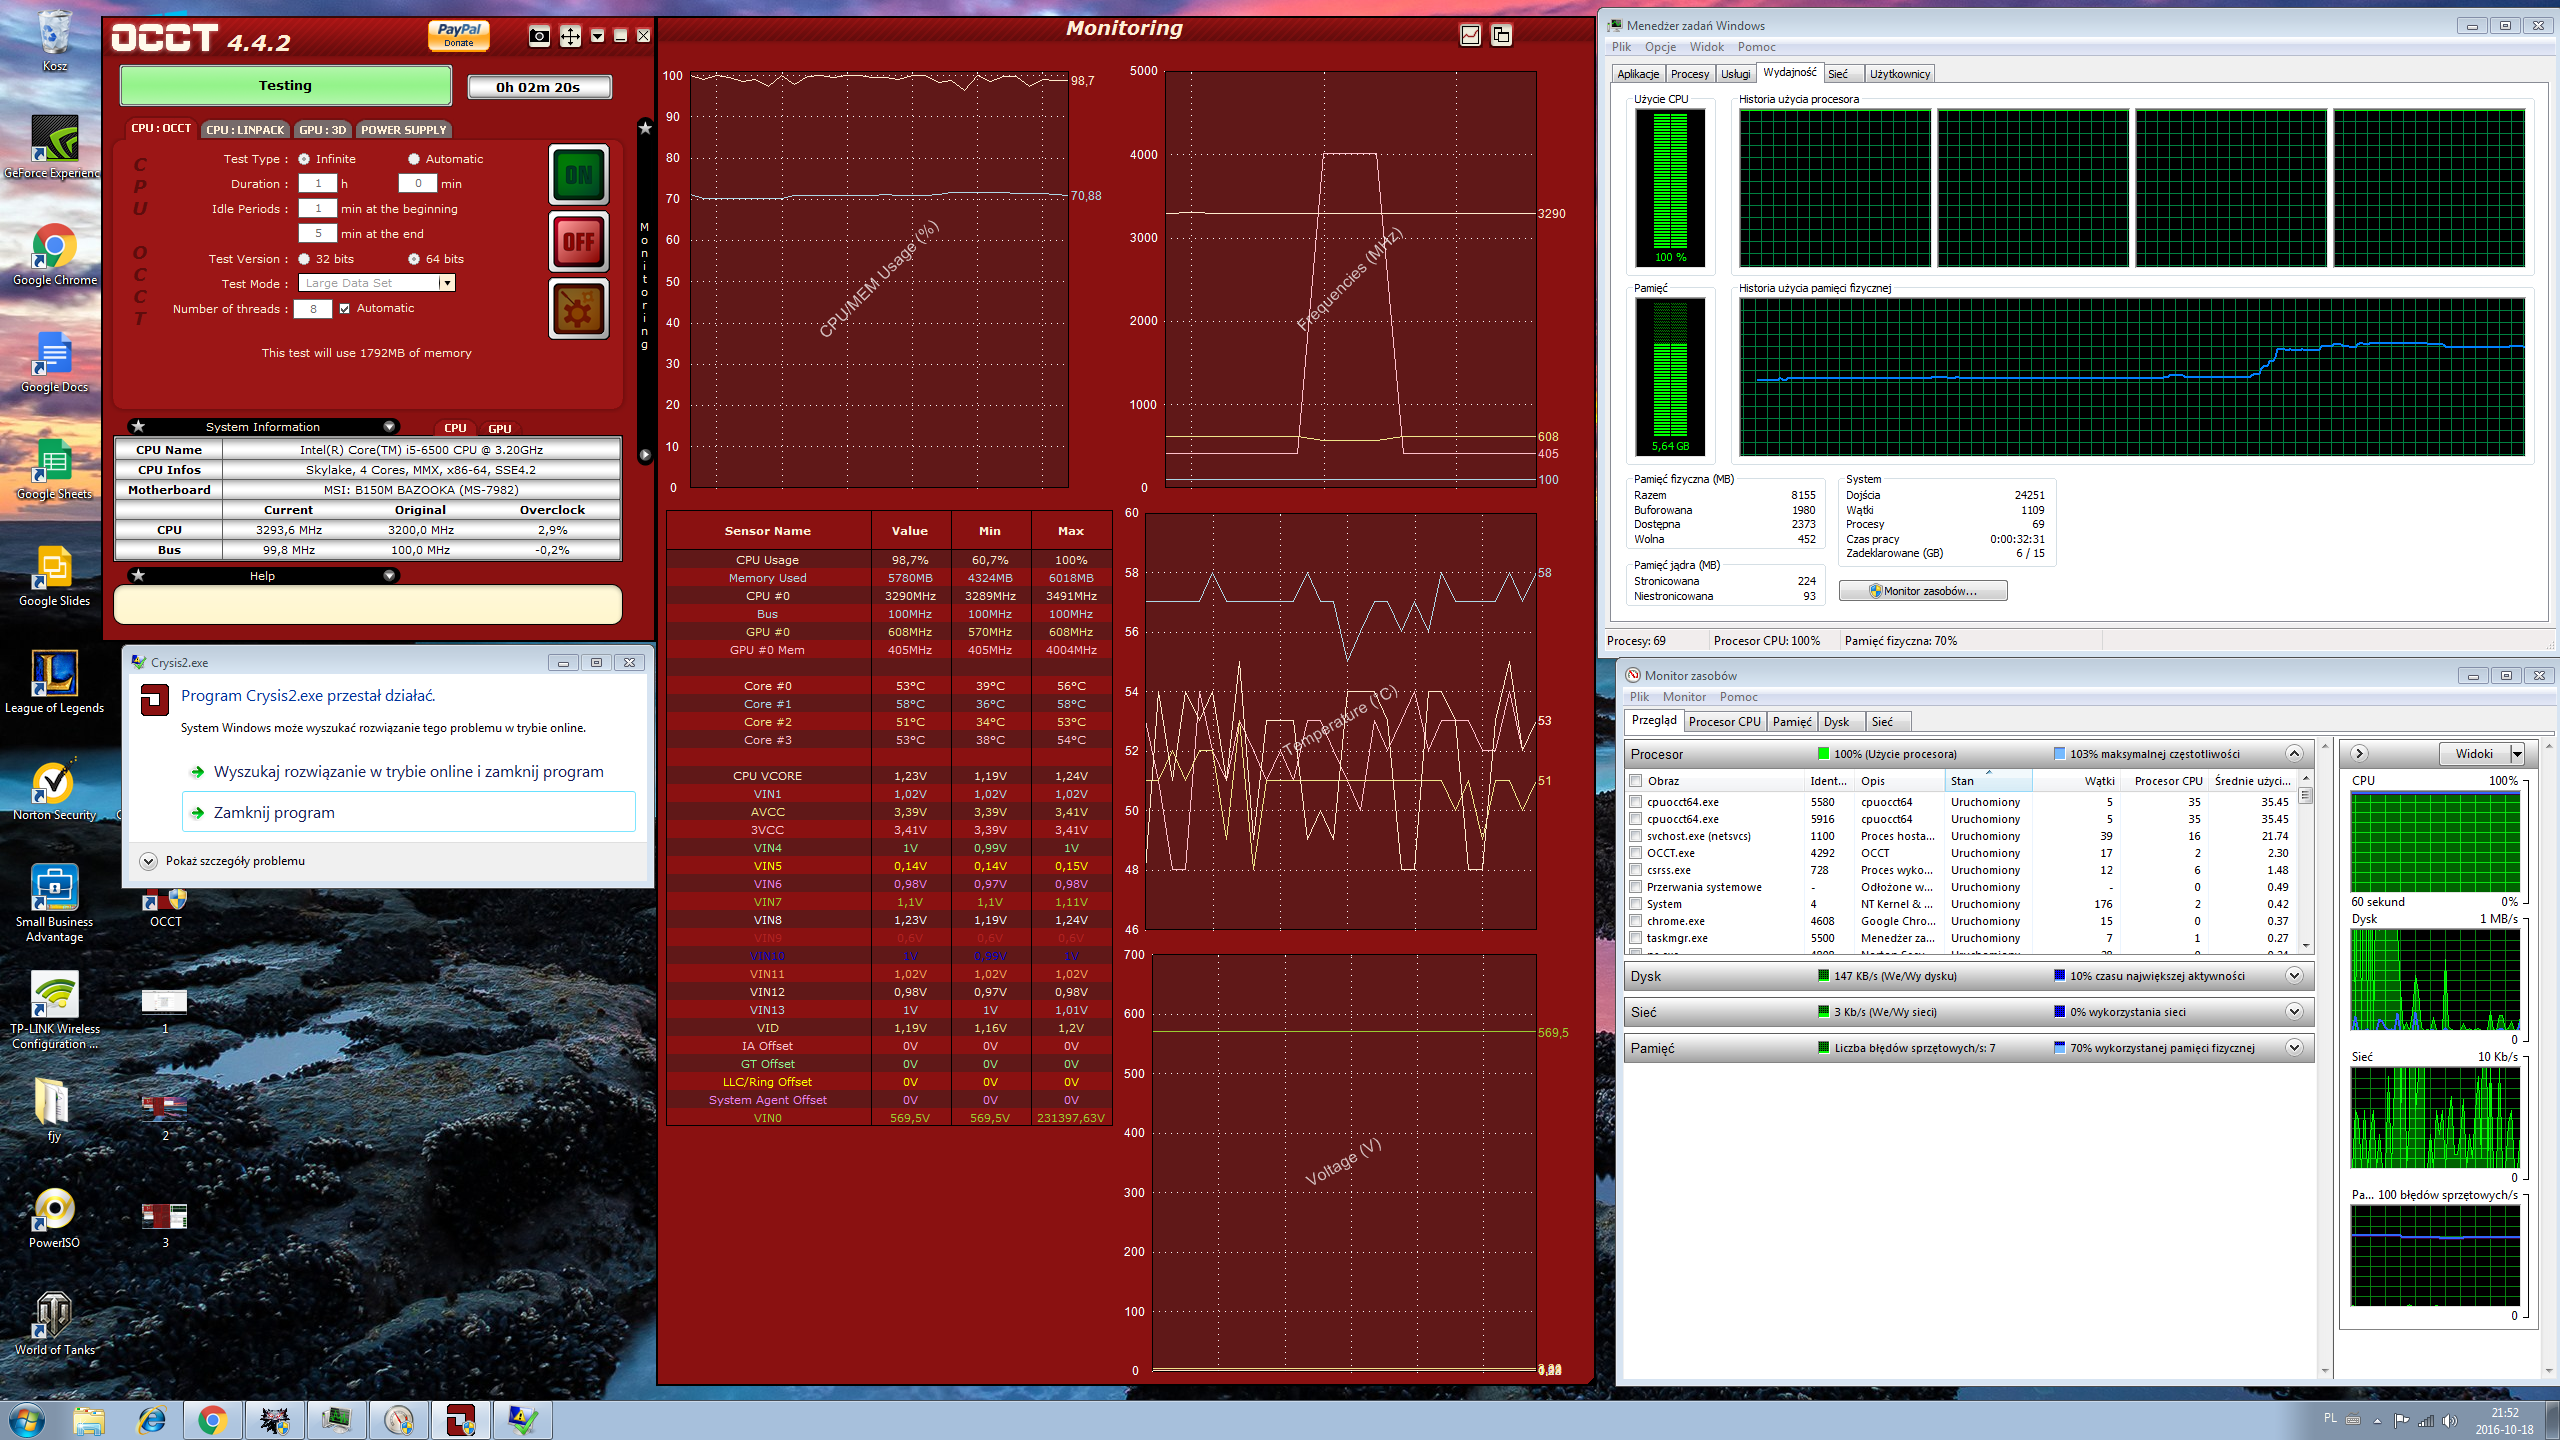Click the process list vertical scrollbar
The image size is (2560, 1440).
tap(2306, 860)
